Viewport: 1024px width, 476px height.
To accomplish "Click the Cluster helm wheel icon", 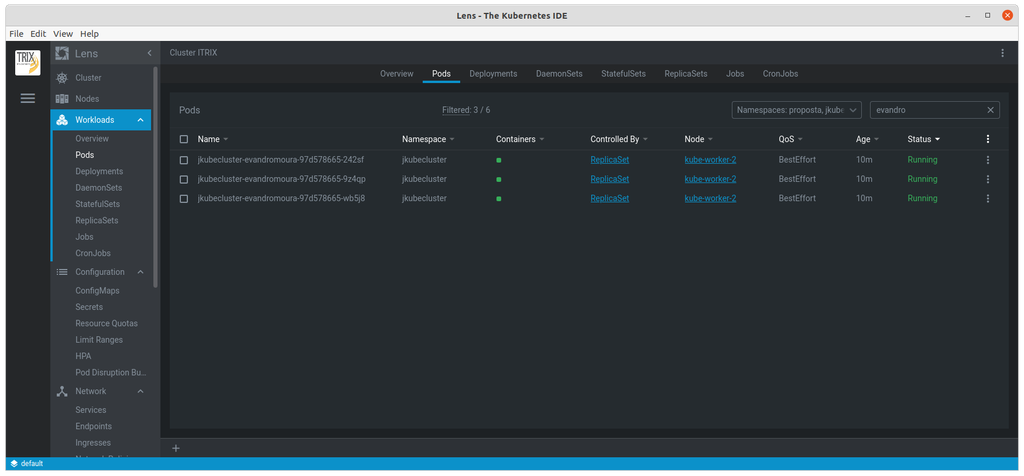I will tap(62, 78).
